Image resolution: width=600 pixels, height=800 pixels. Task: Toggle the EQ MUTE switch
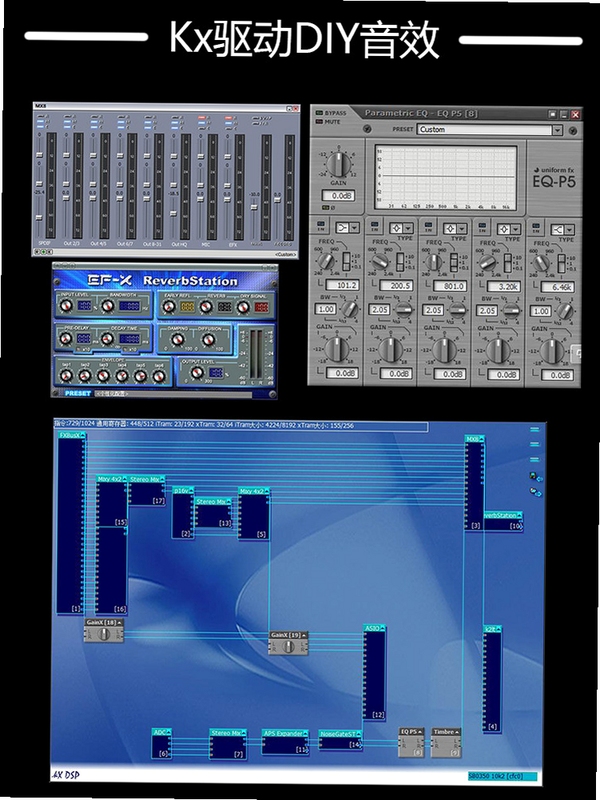[x=320, y=122]
